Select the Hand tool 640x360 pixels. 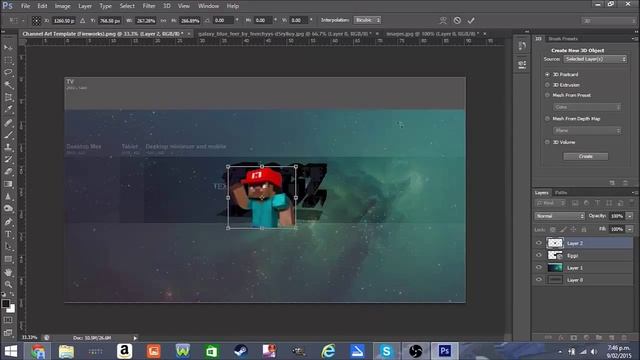click(8, 272)
